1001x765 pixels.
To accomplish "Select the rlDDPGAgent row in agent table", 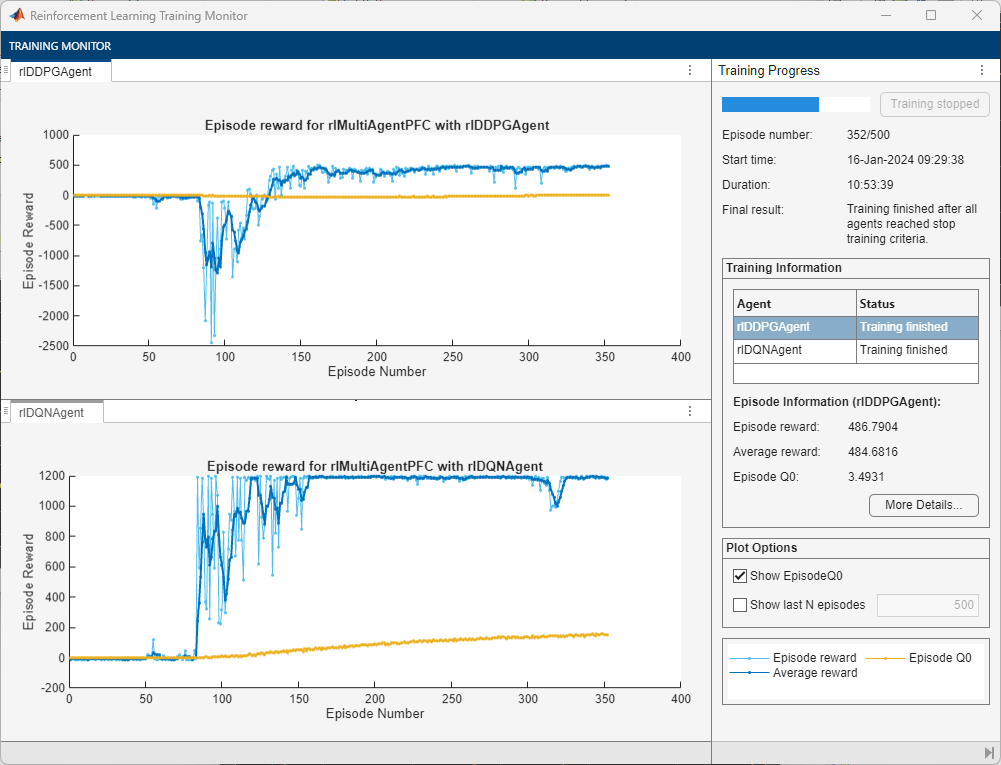I will [855, 328].
